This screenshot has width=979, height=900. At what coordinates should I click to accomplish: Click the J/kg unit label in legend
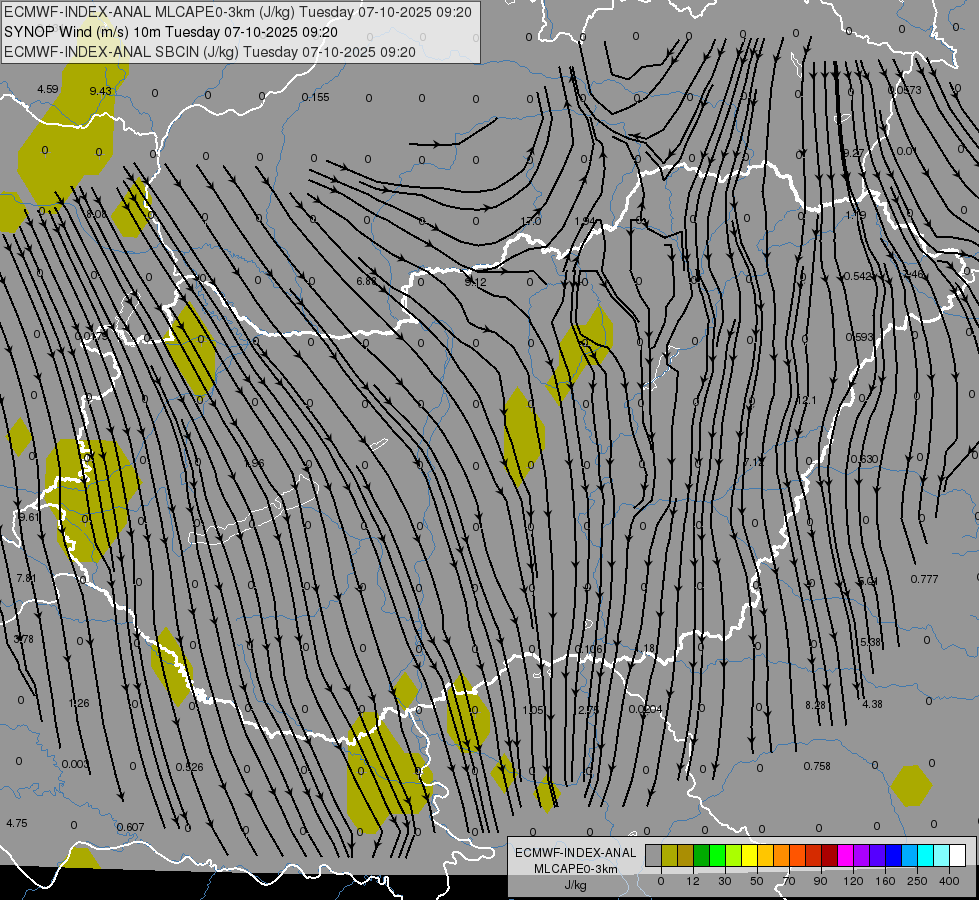(x=575, y=884)
